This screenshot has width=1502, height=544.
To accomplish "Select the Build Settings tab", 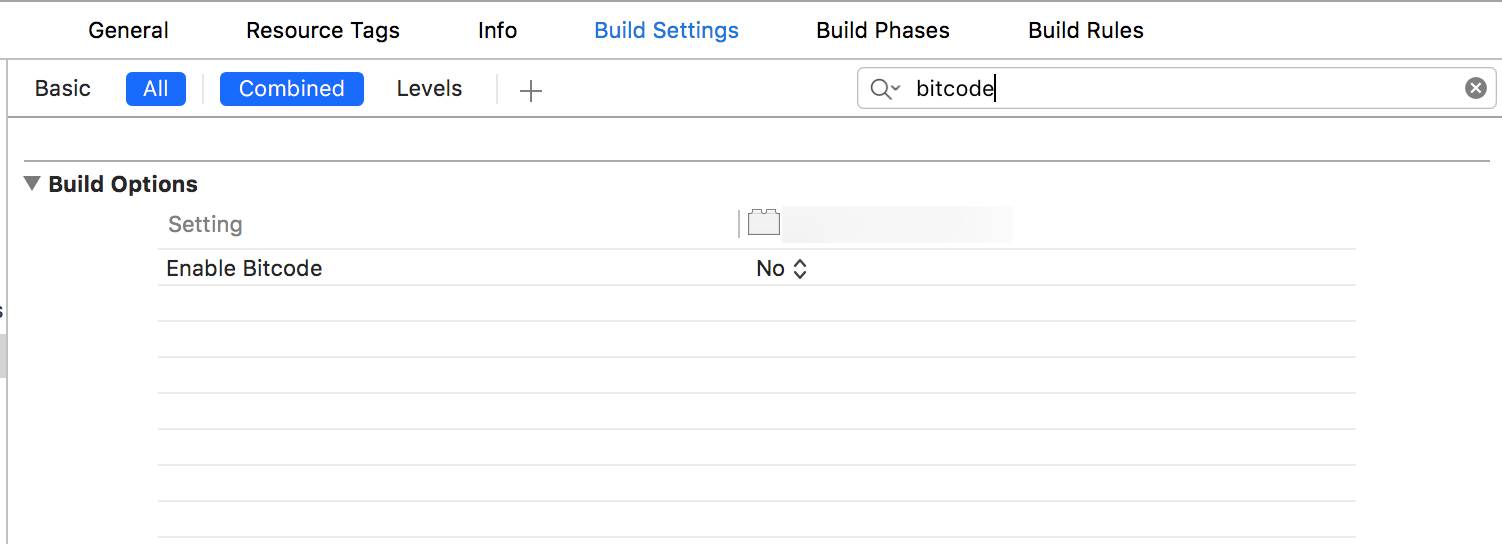I will tap(666, 30).
